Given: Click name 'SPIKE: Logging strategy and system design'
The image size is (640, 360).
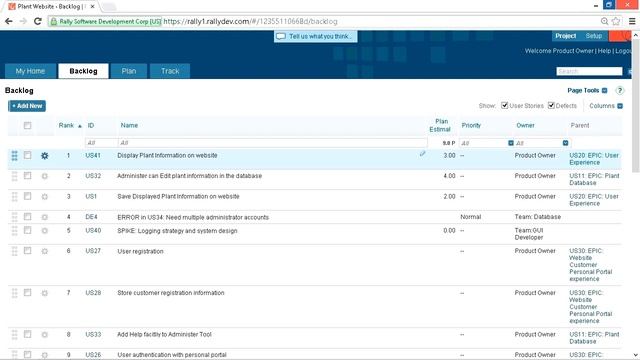Looking at the screenshot, I should point(177,231).
